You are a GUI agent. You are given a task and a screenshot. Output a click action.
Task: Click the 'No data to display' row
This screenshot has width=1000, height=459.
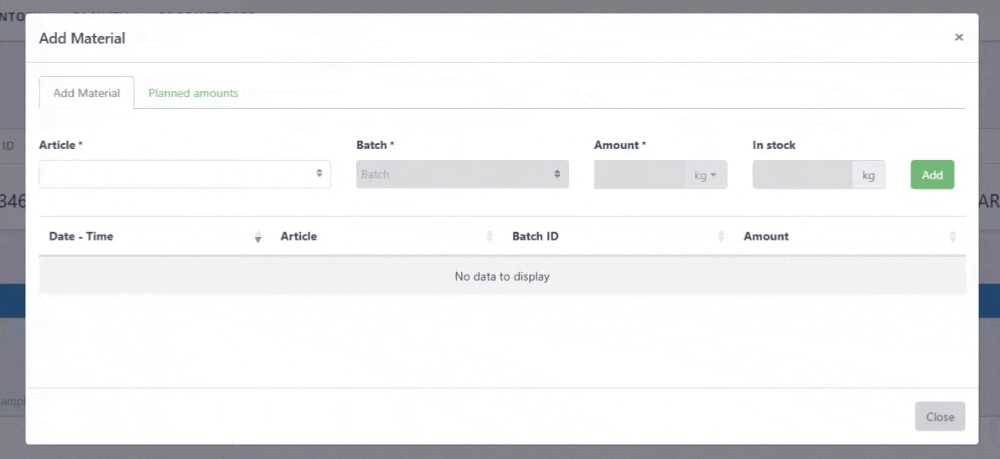[x=502, y=276]
